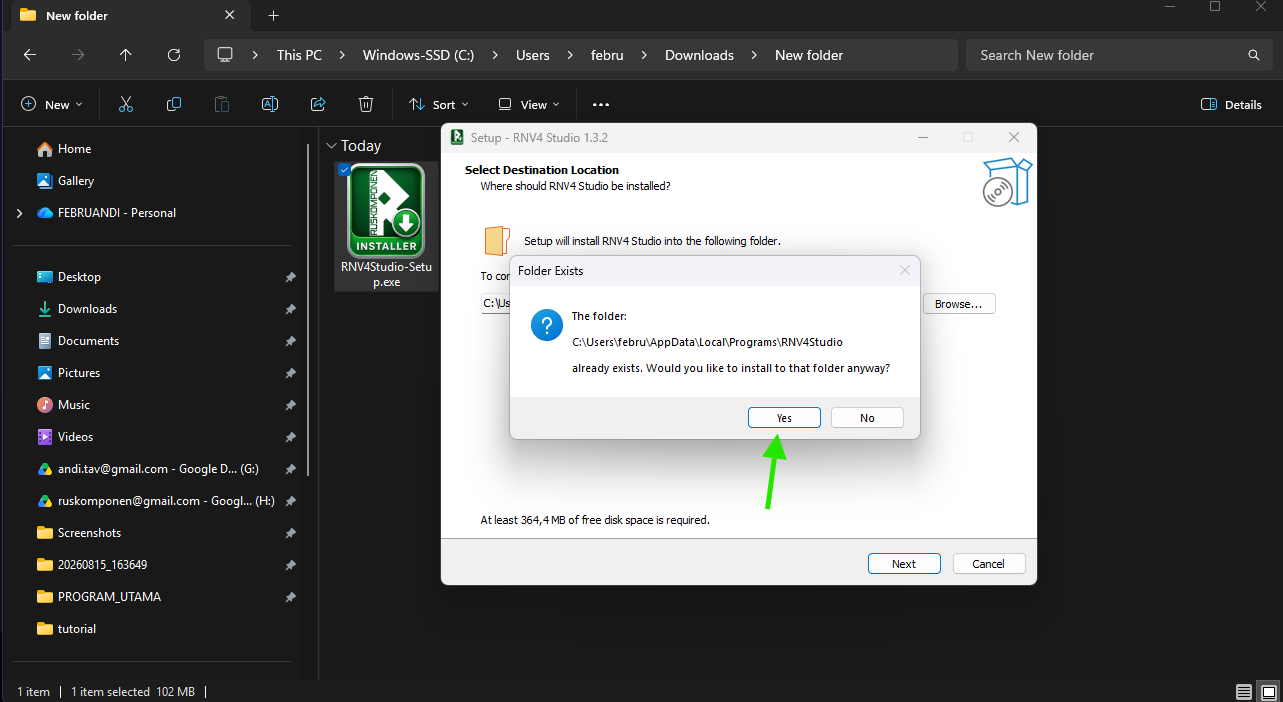Refresh the File Explorer view
Screen dimensions: 1283x702
[x=174, y=55]
